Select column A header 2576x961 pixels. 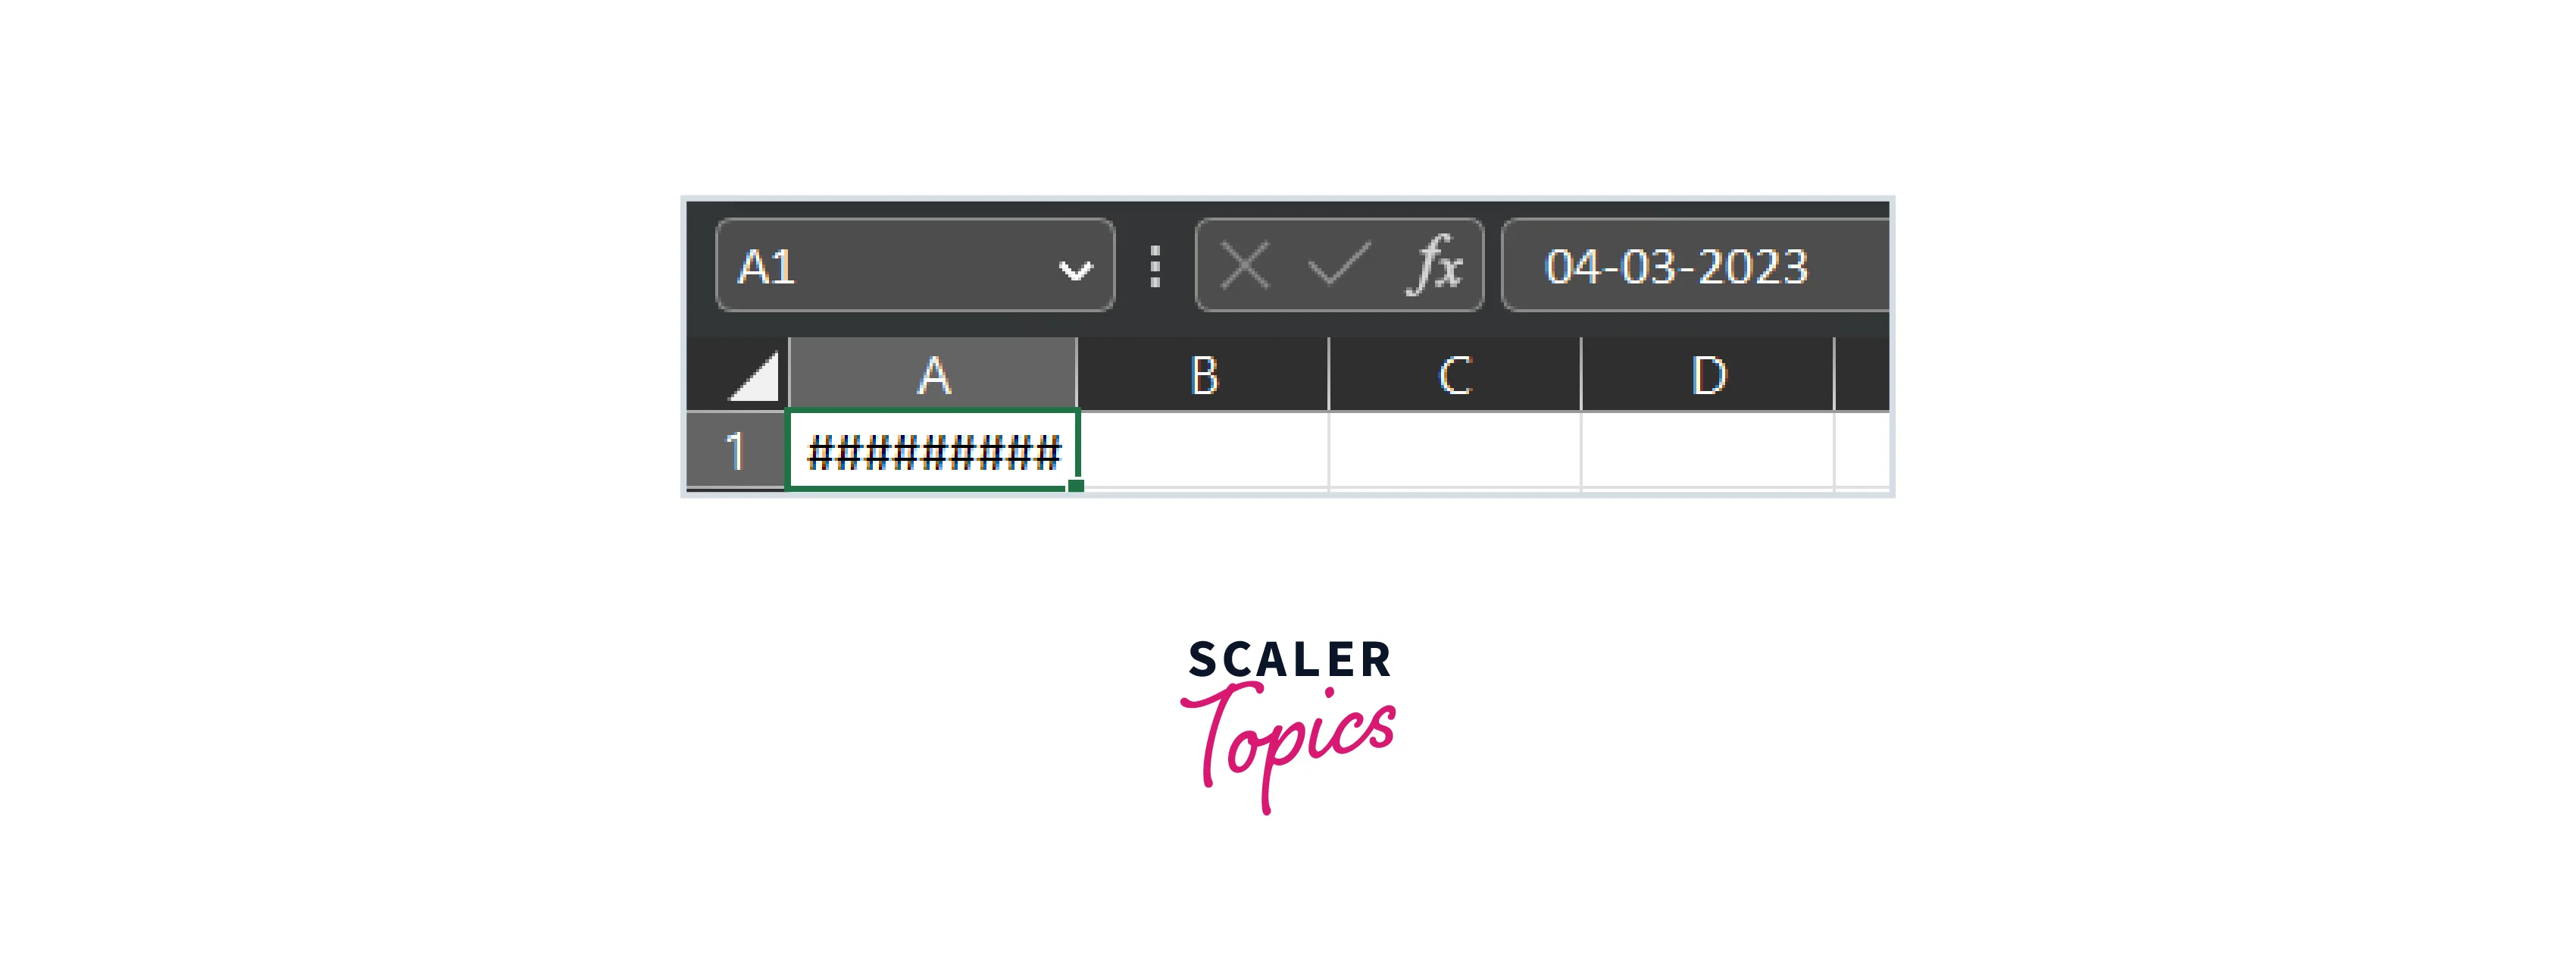pos(933,376)
